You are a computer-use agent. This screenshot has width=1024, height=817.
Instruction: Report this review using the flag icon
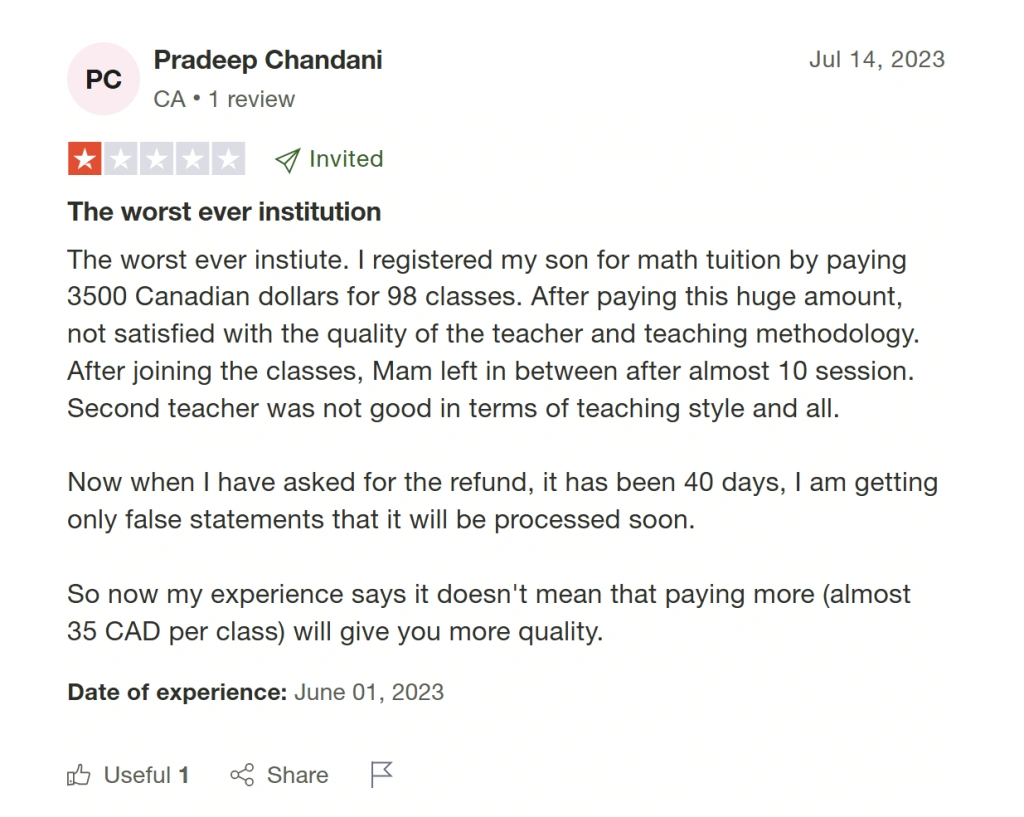click(381, 774)
